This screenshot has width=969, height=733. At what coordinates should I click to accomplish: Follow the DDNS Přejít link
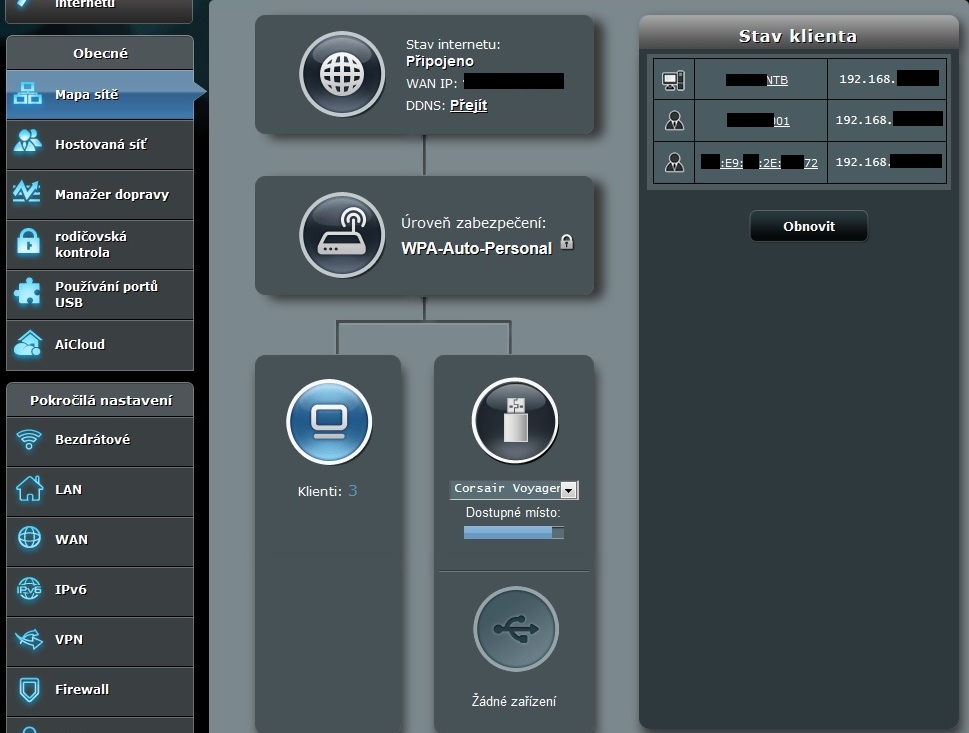coord(468,105)
